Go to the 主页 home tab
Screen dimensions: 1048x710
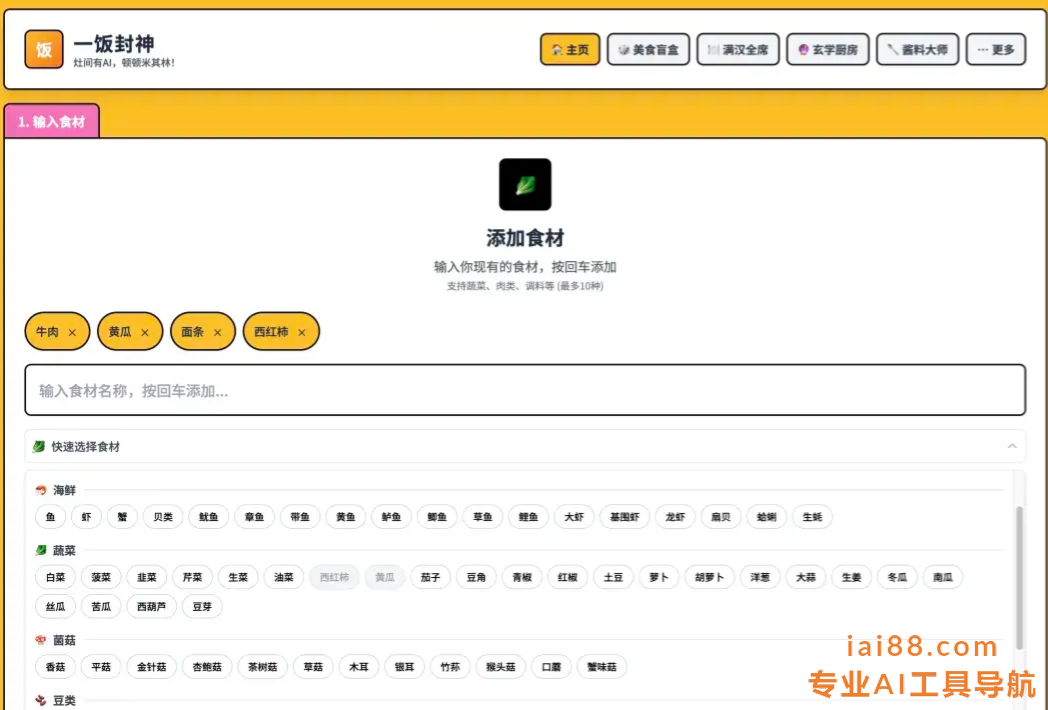point(570,50)
